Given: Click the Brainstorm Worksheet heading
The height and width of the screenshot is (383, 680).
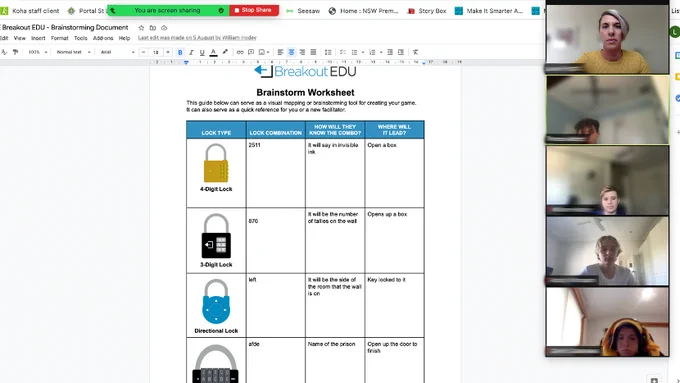Looking at the screenshot, I should click(x=305, y=92).
